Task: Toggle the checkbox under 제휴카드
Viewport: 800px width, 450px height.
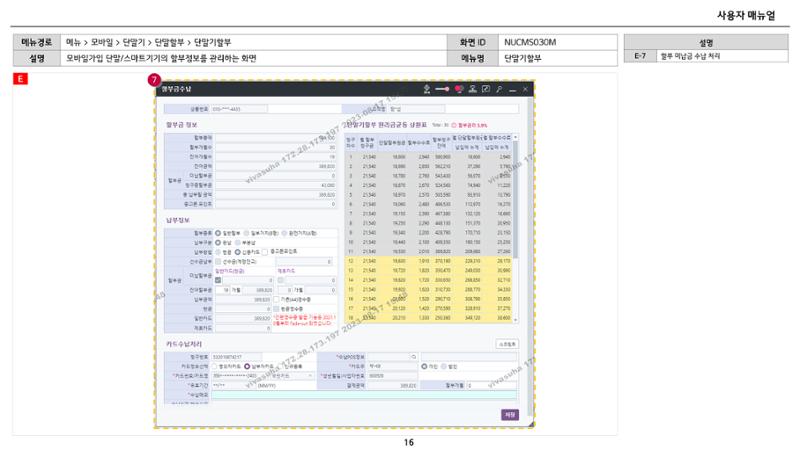Action: tap(280, 280)
